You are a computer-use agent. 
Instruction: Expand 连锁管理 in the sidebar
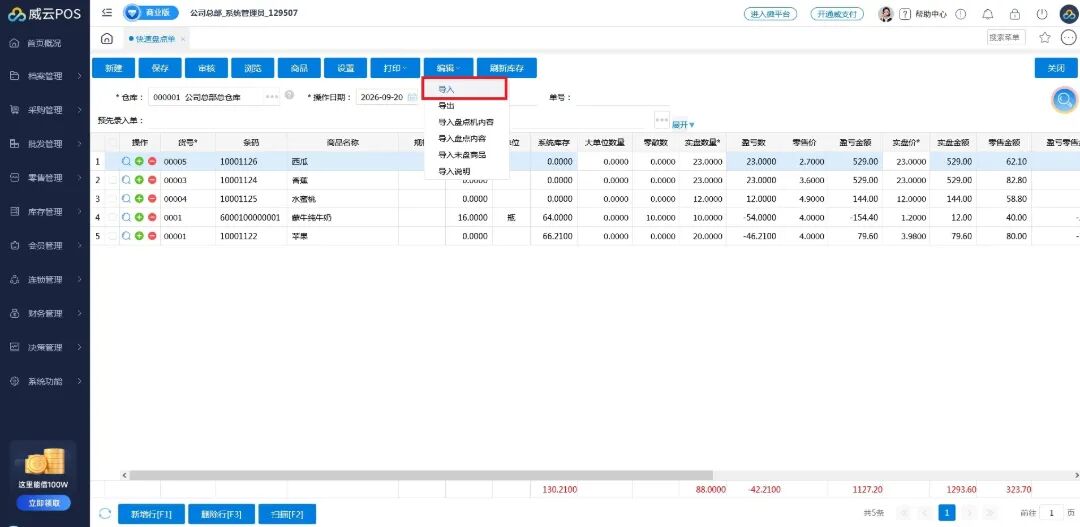click(45, 280)
